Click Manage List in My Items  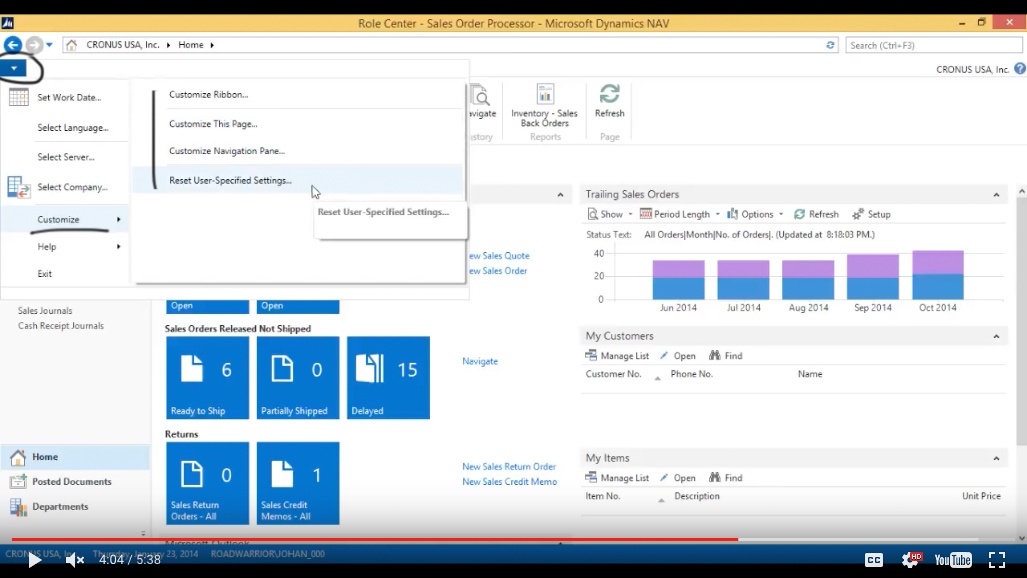click(617, 478)
